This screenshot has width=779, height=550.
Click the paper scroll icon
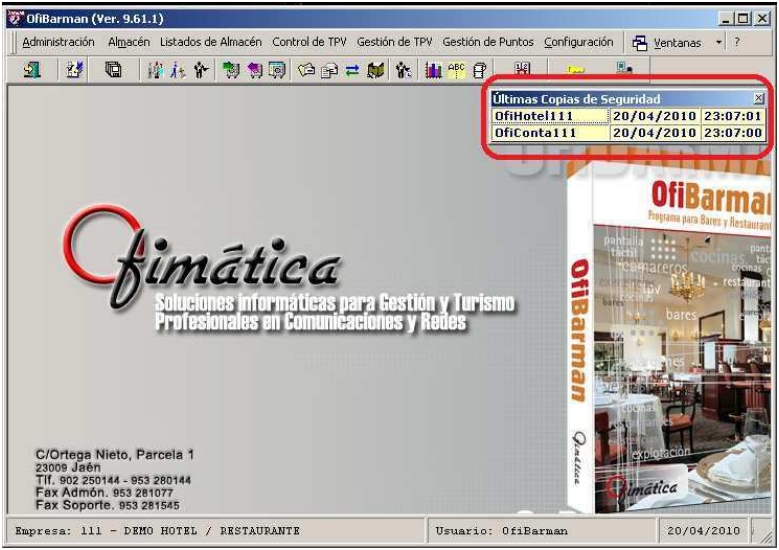click(479, 71)
